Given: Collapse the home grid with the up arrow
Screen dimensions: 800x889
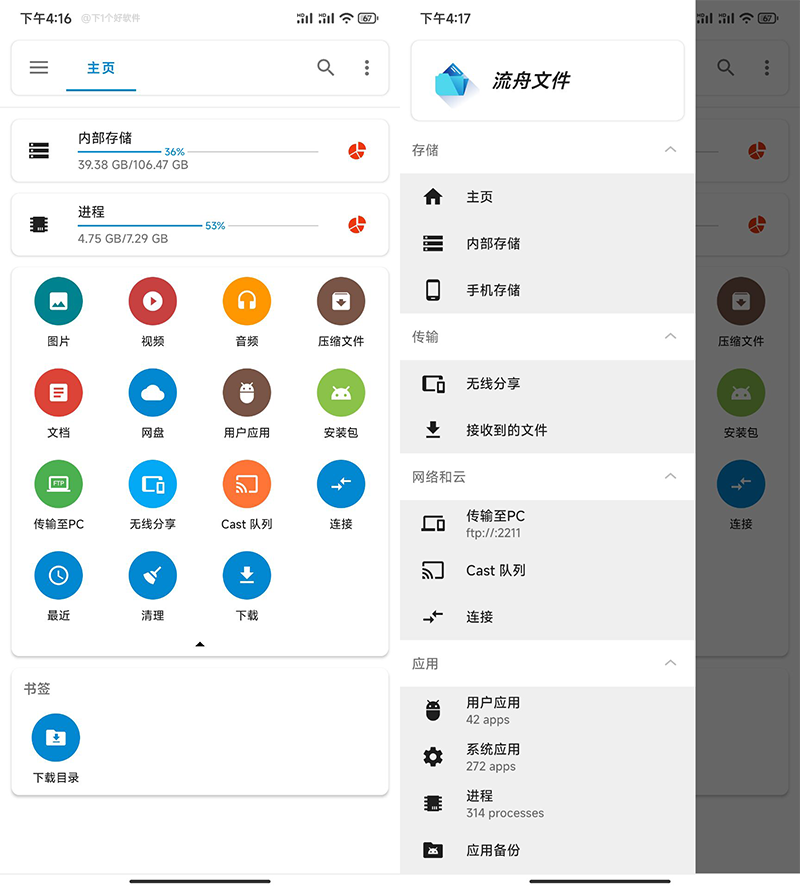Looking at the screenshot, I should point(199,644).
